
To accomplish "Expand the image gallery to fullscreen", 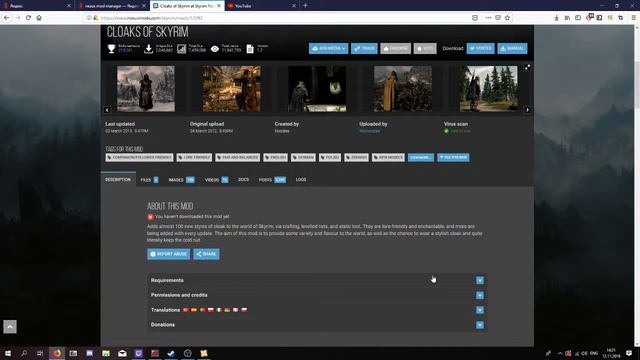I will click(x=527, y=67).
